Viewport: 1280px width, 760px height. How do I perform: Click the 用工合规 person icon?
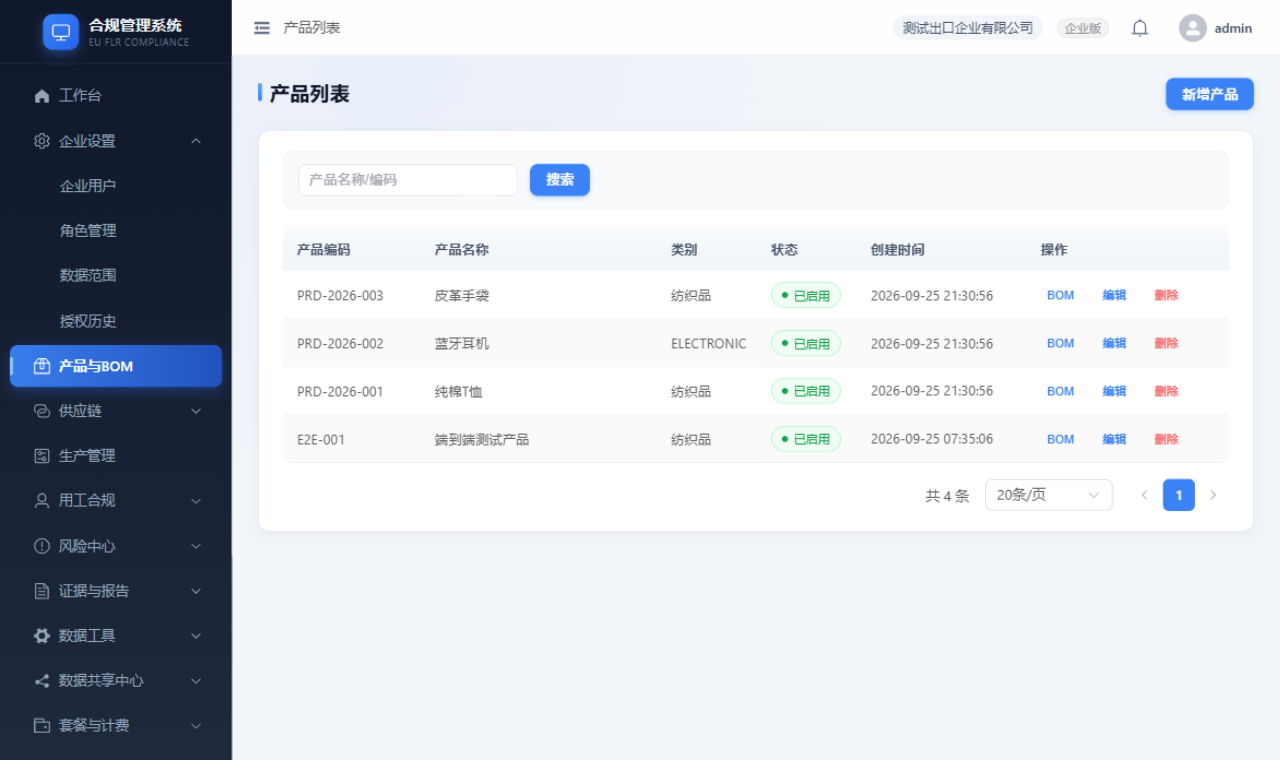pos(42,501)
